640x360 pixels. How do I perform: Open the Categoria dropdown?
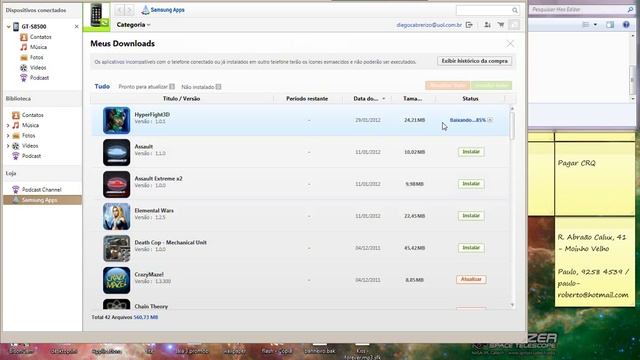[x=133, y=25]
